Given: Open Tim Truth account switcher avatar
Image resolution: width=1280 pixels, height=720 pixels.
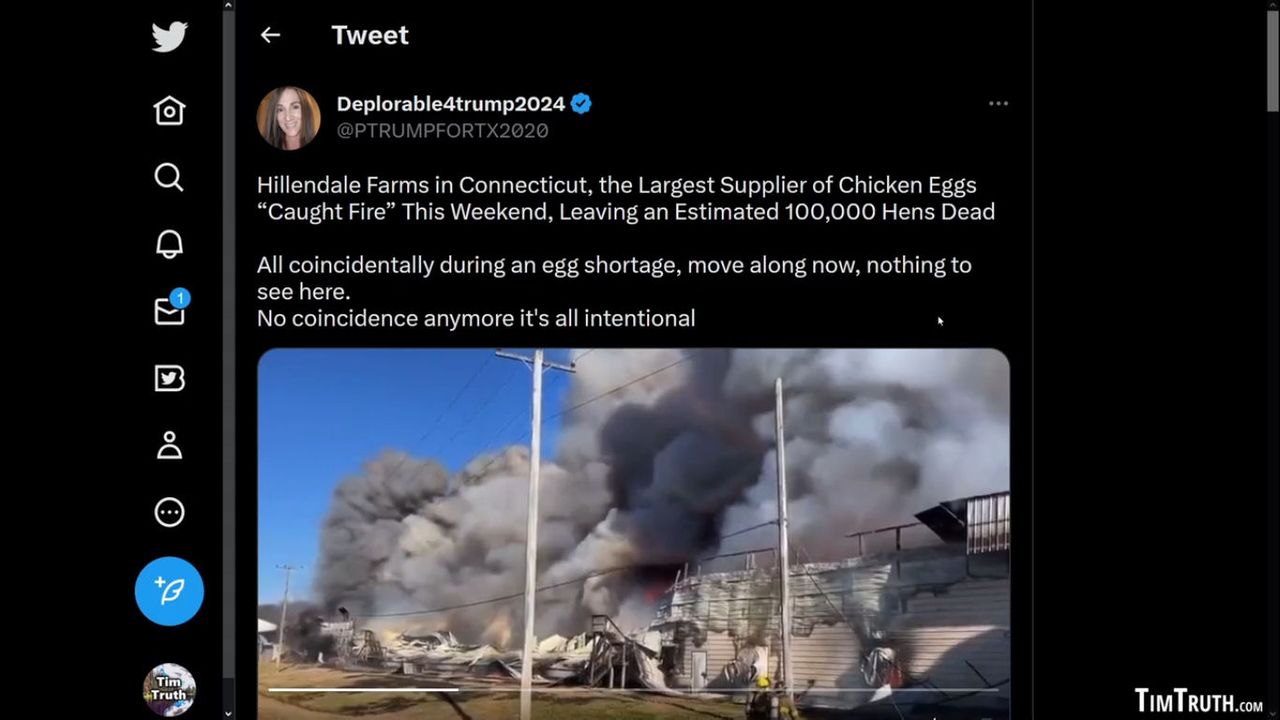Looking at the screenshot, I should point(169,689).
